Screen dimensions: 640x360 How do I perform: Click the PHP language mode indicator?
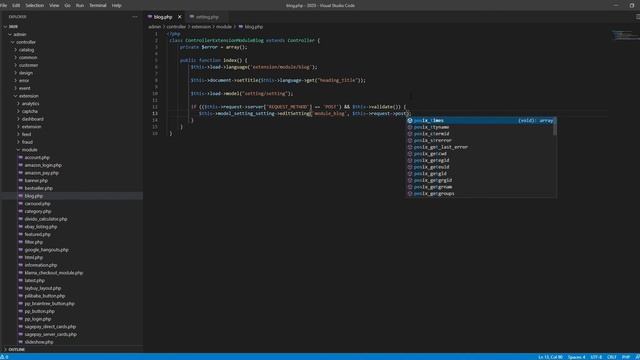[626, 357]
